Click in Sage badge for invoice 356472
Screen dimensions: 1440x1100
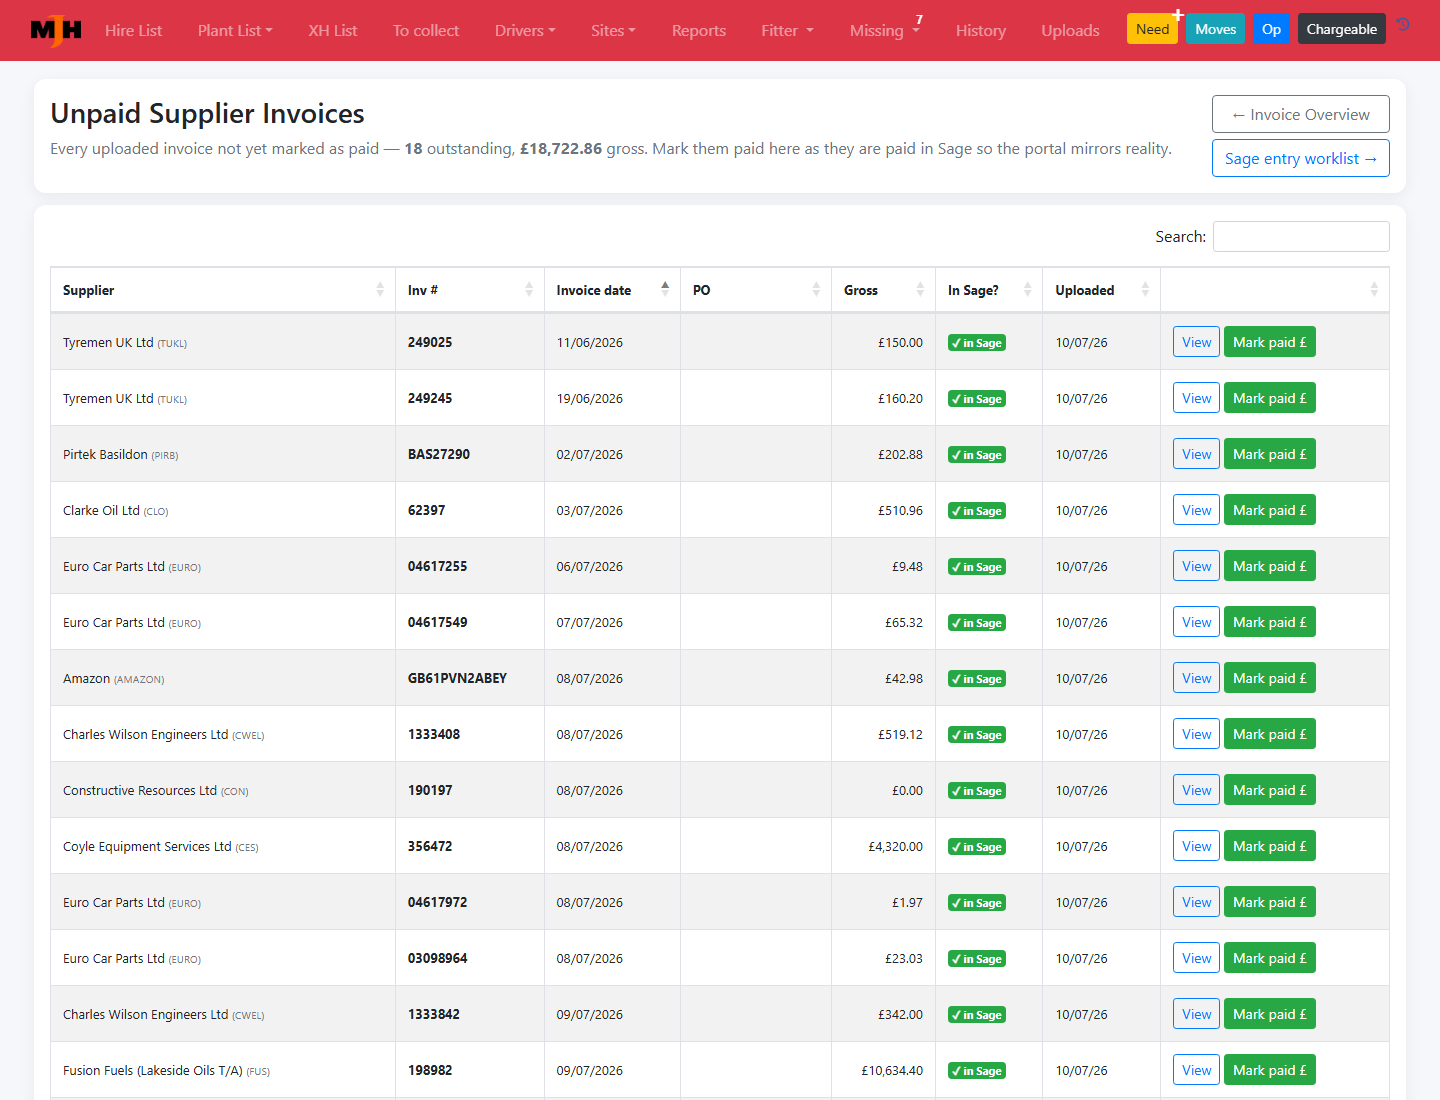point(977,847)
